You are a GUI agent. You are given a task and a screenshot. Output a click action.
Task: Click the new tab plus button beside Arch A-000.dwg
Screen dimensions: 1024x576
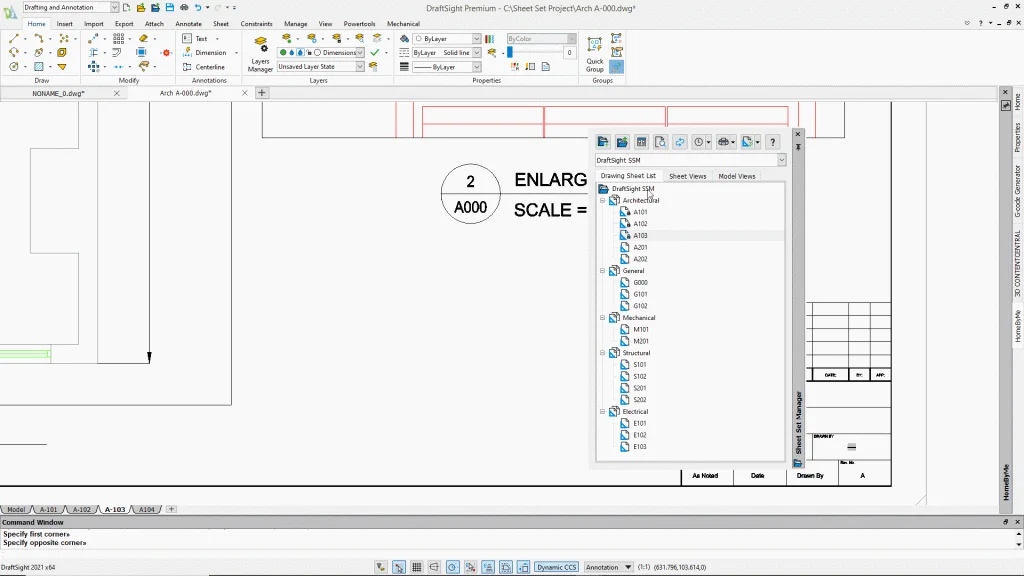tap(262, 93)
